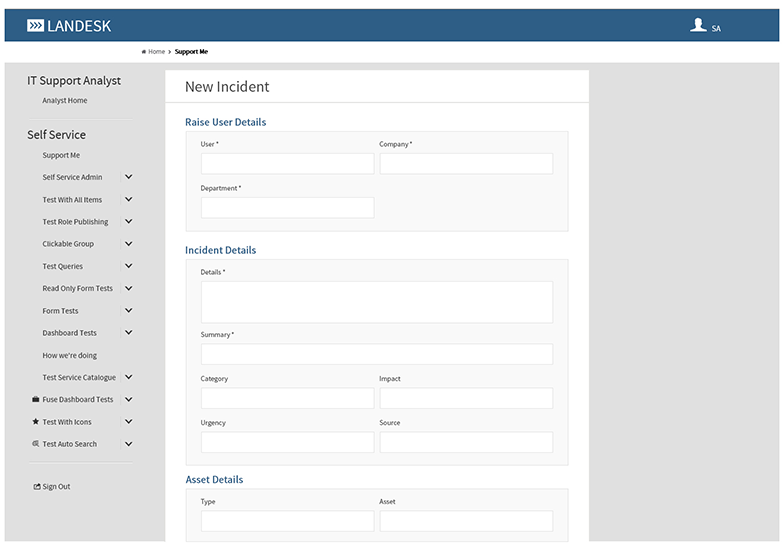Click the Sign Out icon
The height and width of the screenshot is (557, 784).
tap(37, 487)
